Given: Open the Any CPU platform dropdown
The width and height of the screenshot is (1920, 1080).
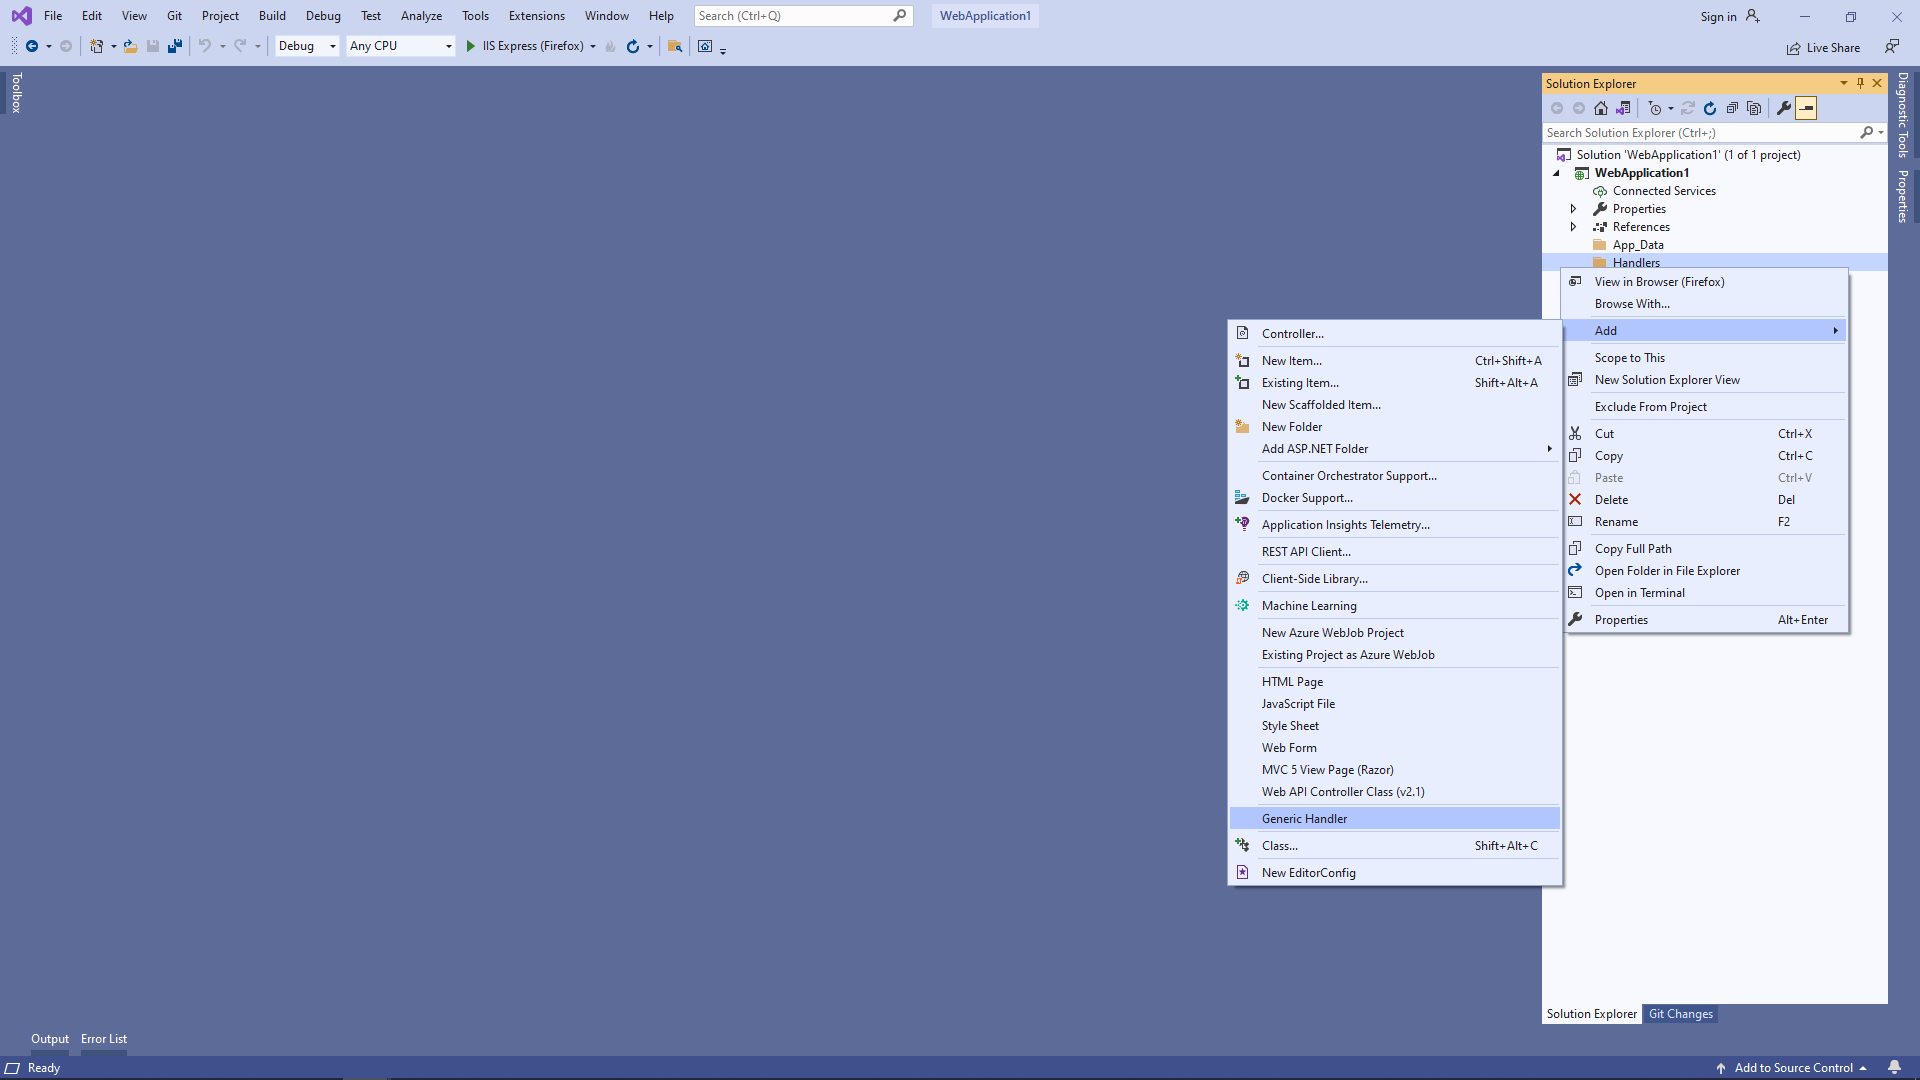Looking at the screenshot, I should pos(399,46).
